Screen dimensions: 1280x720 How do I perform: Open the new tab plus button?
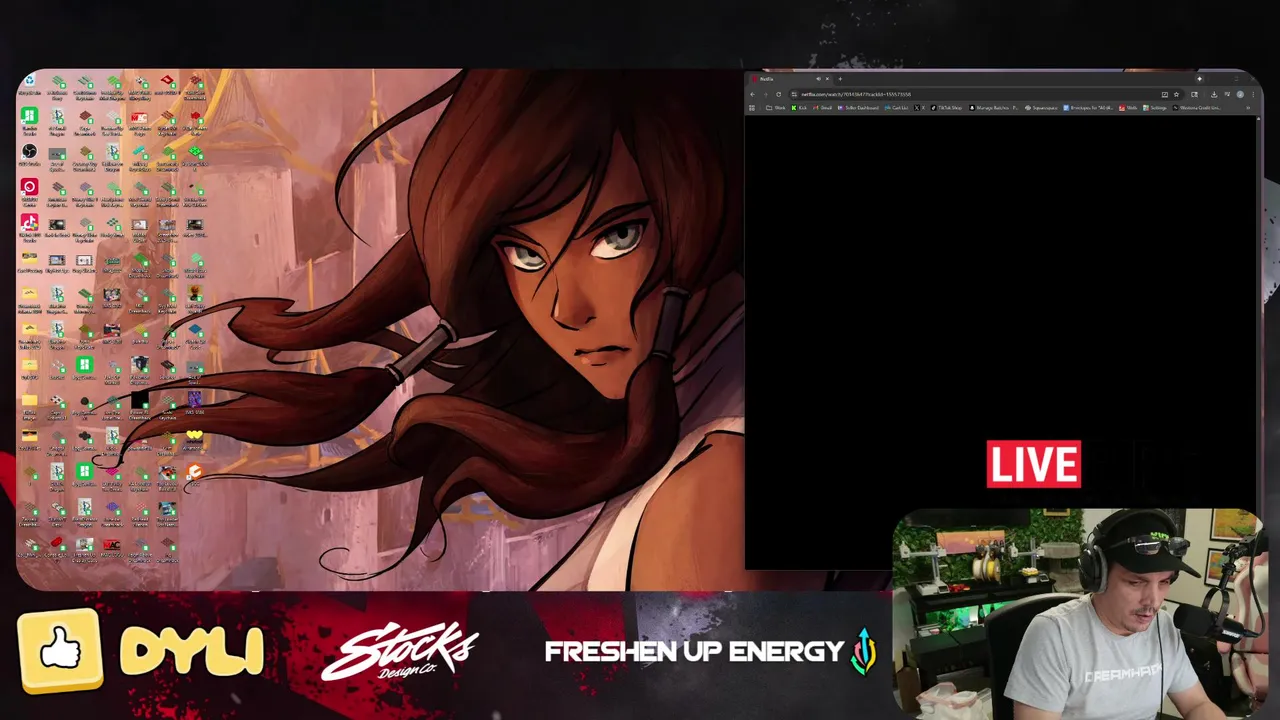point(840,79)
